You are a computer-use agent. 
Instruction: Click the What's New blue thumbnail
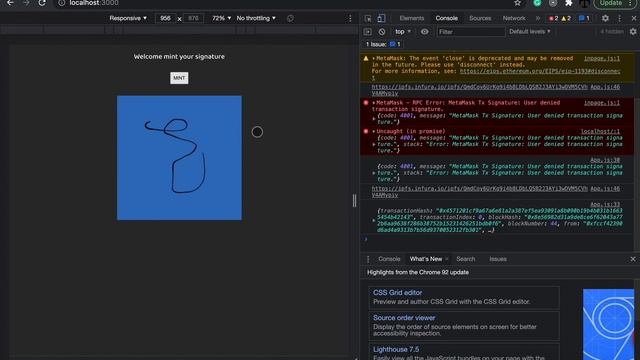coord(609,324)
